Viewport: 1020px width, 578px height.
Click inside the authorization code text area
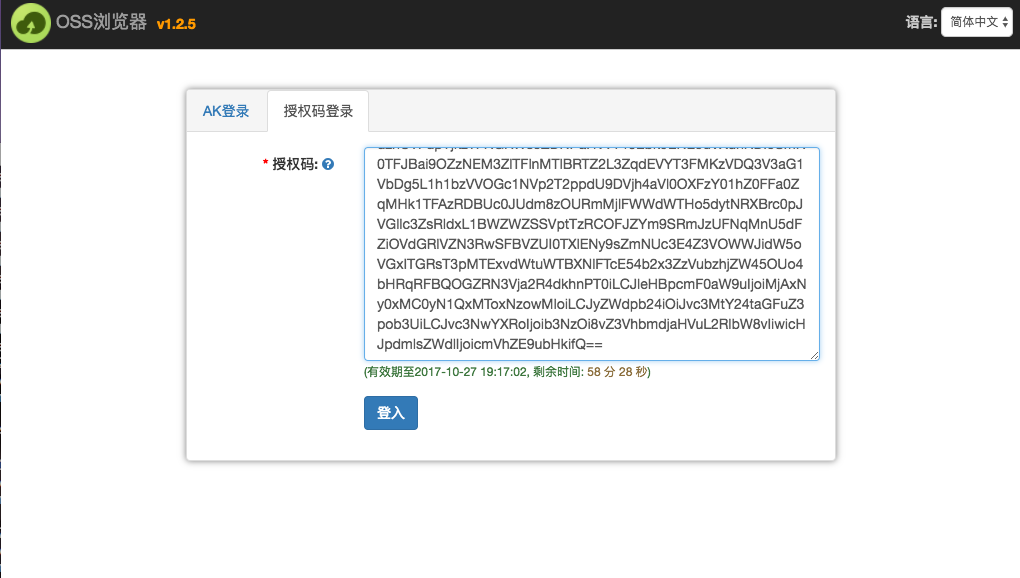590,250
